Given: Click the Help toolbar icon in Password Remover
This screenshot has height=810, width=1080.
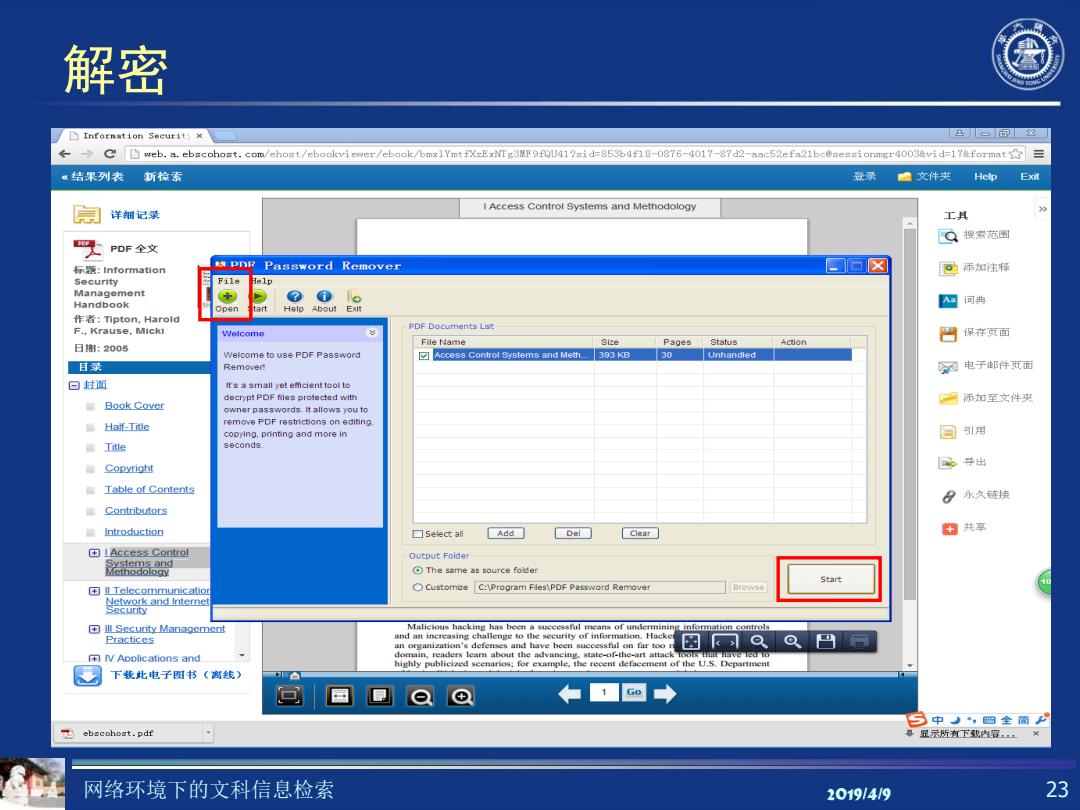Looking at the screenshot, I should (x=294, y=297).
